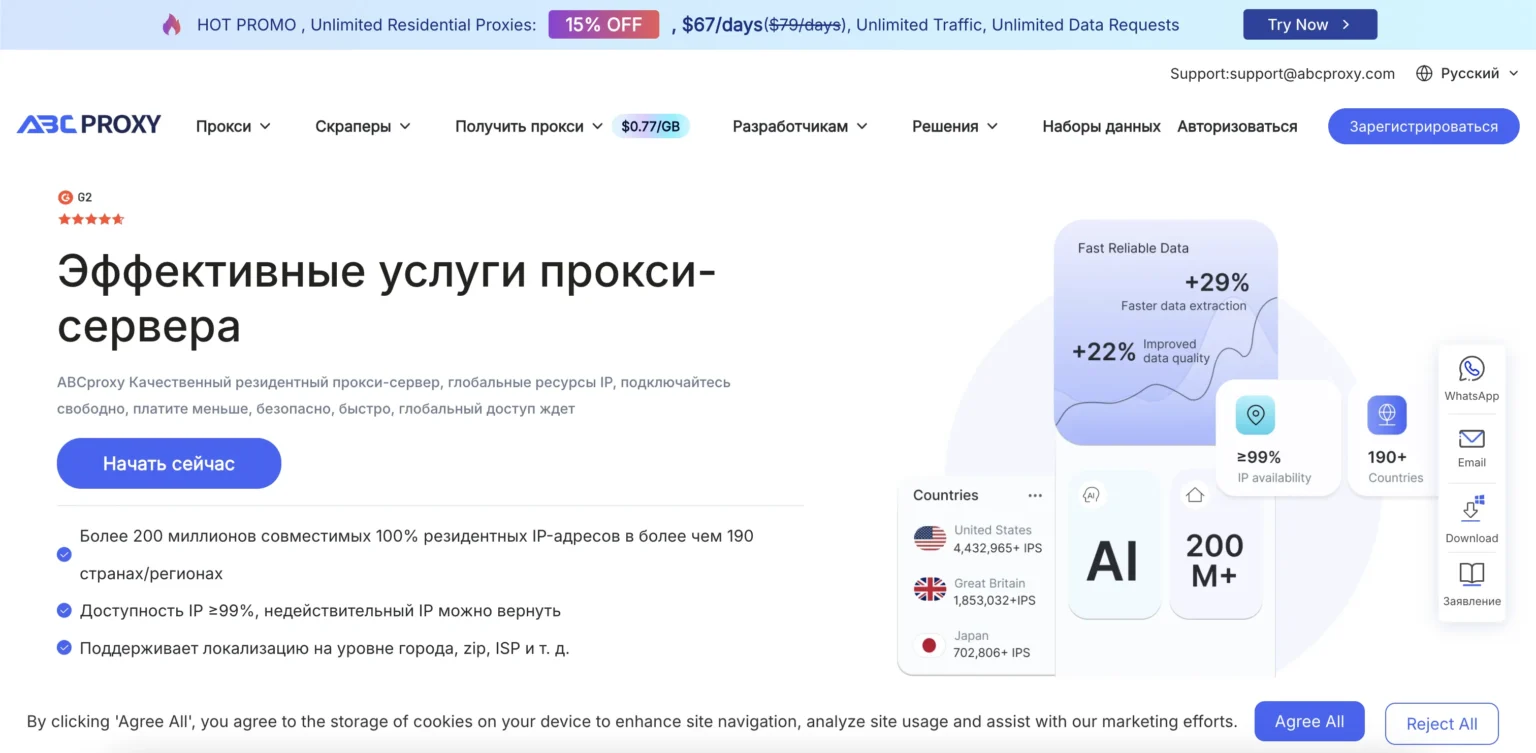Click the flame icon in the promo banner
Screen dimensions: 1536x753
pyautogui.click(x=172, y=23)
